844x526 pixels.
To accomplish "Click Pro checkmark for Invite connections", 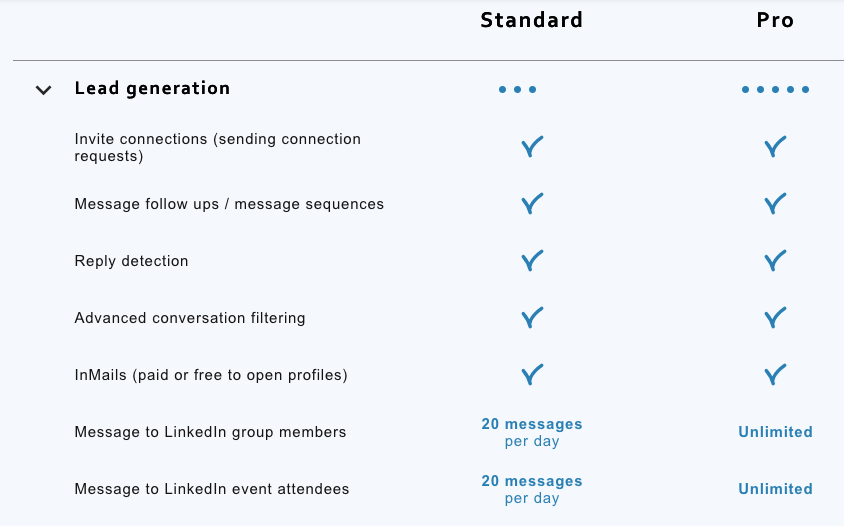I will 775,147.
